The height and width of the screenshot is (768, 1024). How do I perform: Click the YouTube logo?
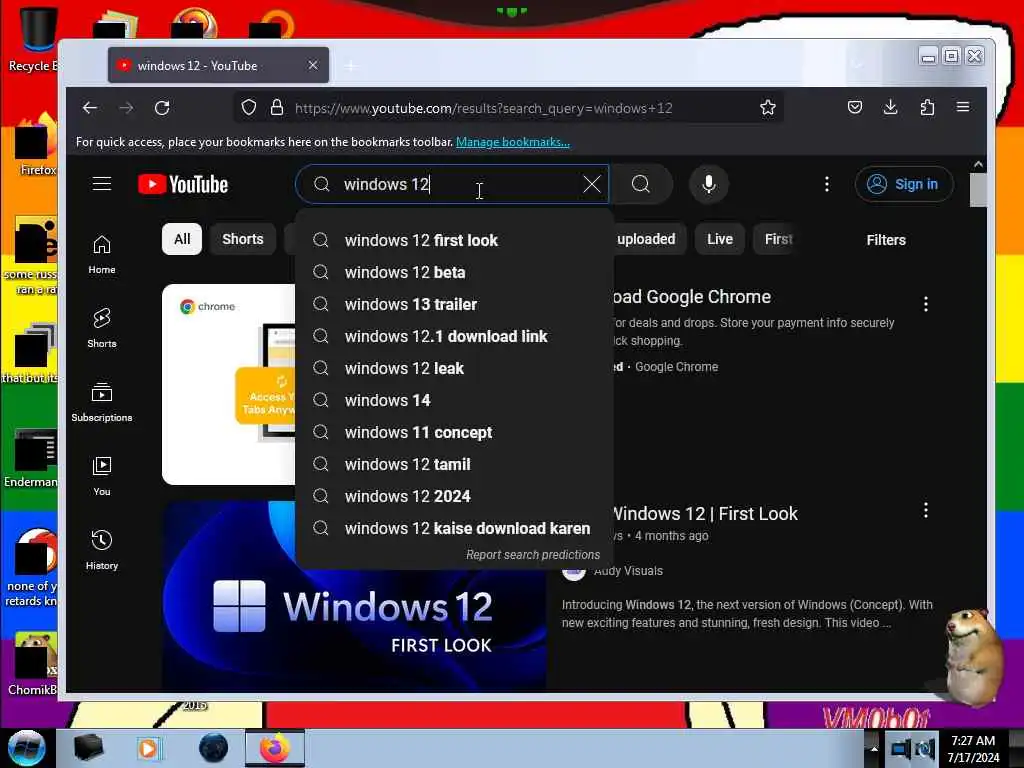click(x=184, y=184)
